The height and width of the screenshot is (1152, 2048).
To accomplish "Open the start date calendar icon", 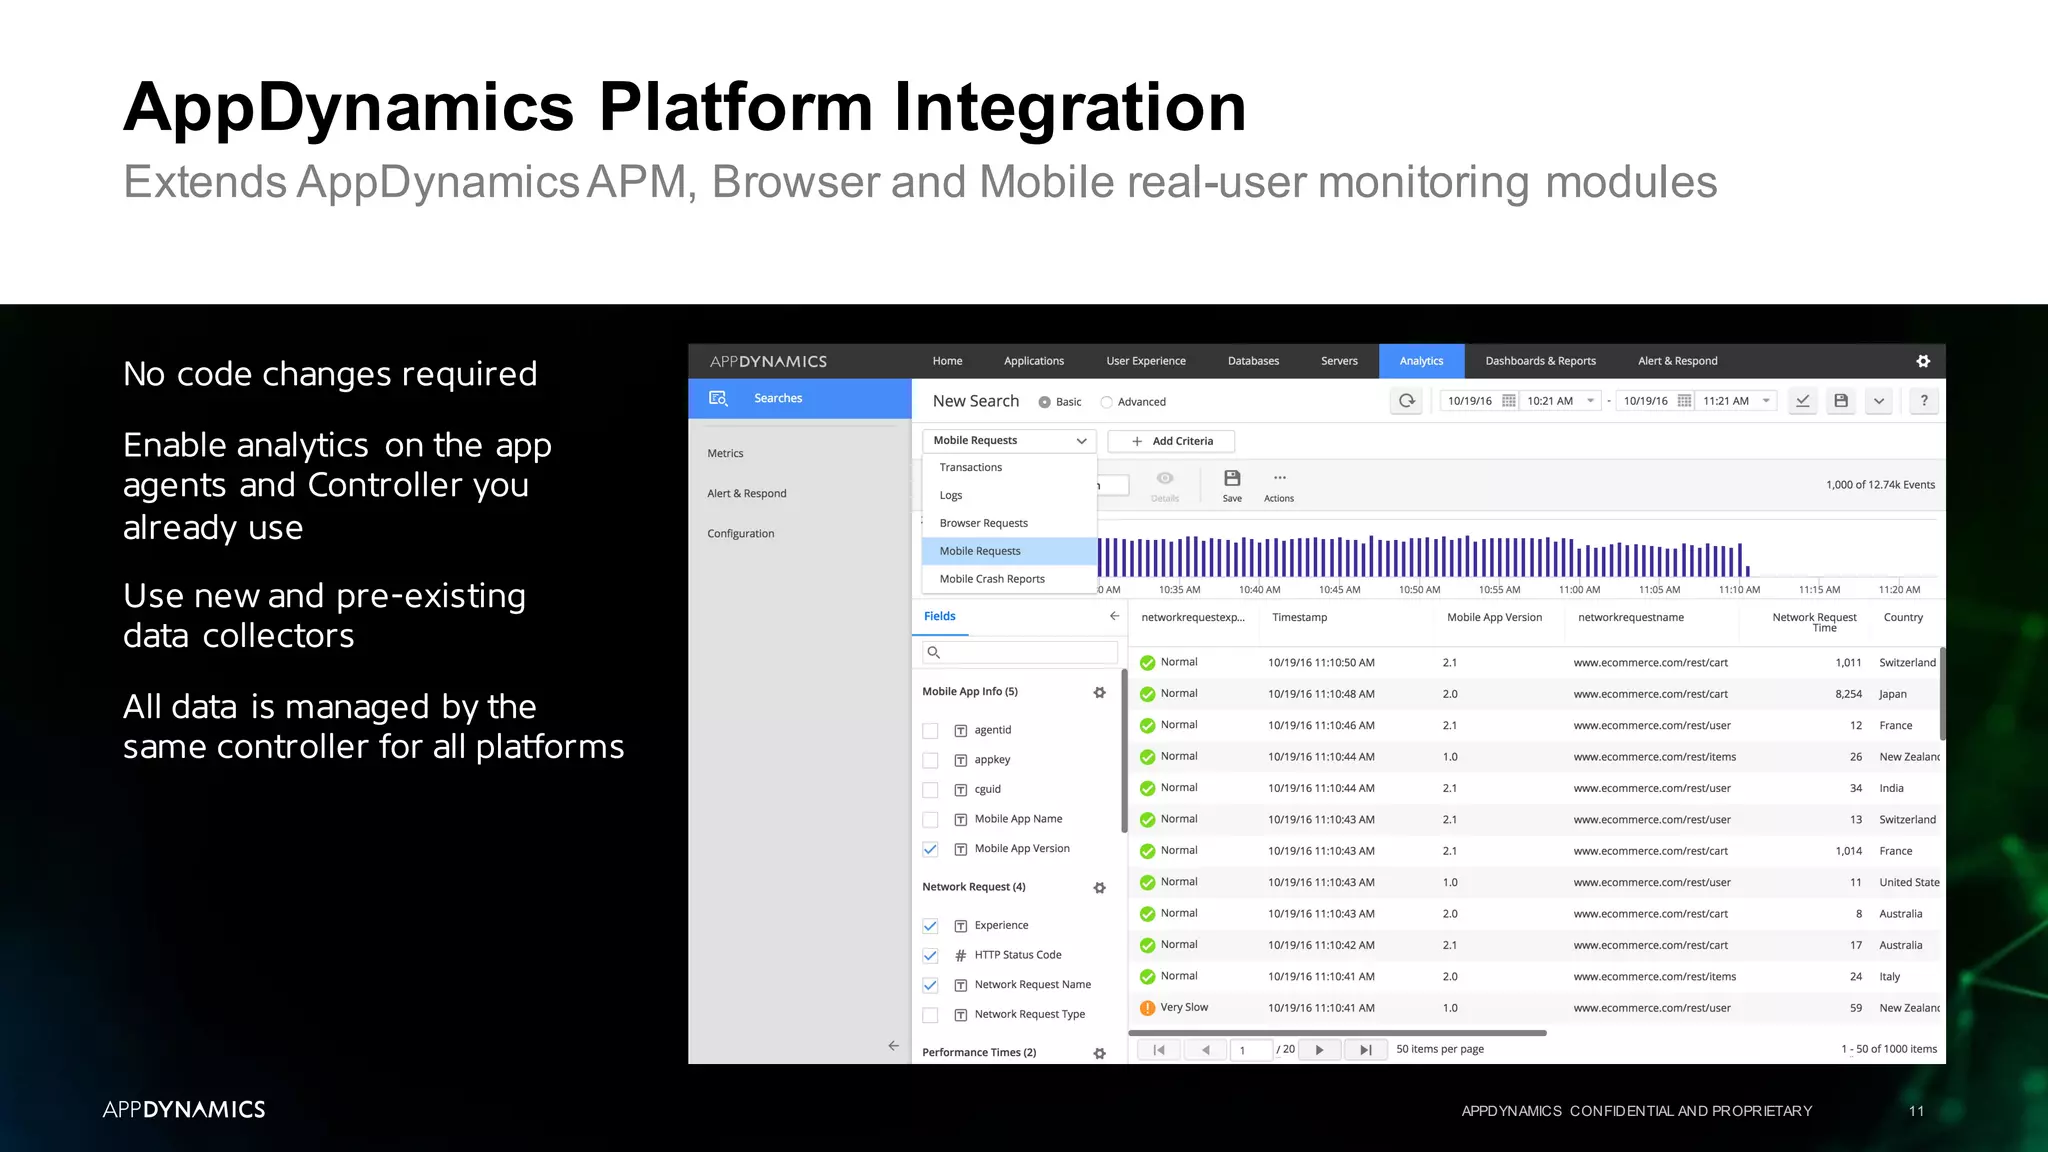I will point(1509,401).
